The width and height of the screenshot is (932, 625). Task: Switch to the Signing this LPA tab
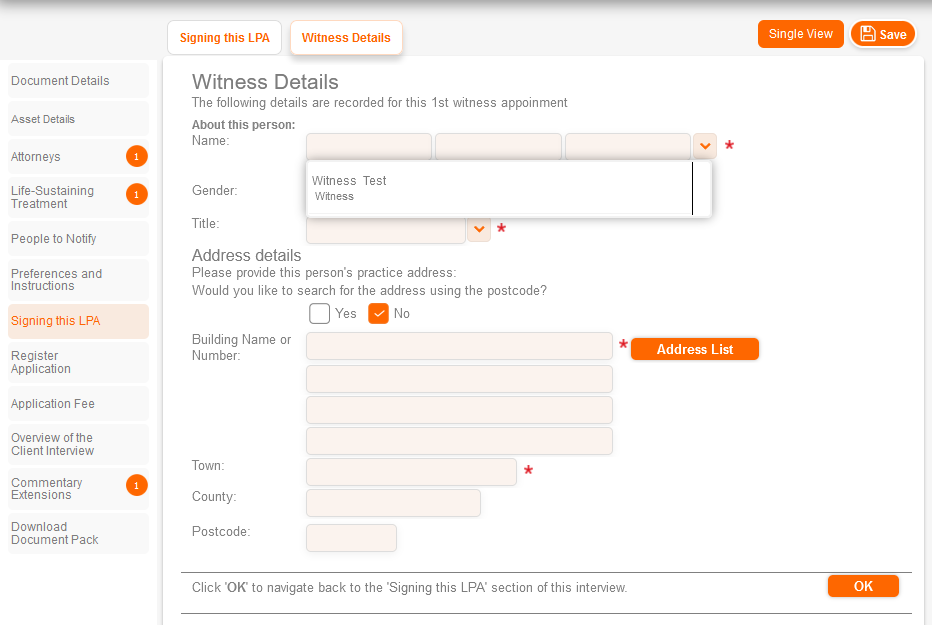coord(225,38)
